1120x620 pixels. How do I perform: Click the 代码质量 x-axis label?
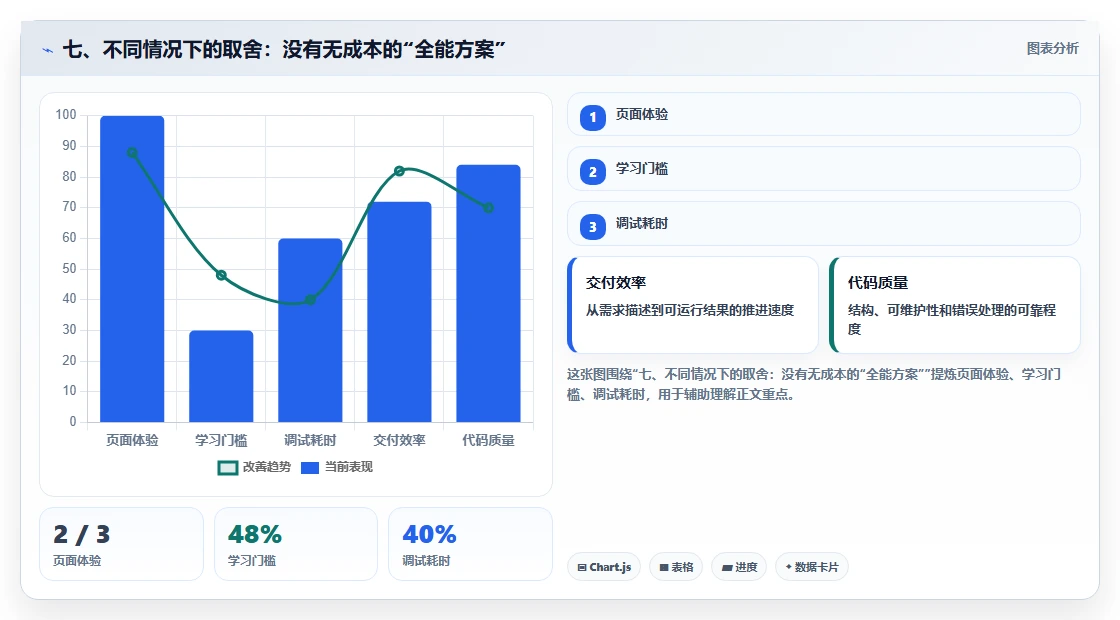pyautogui.click(x=489, y=441)
